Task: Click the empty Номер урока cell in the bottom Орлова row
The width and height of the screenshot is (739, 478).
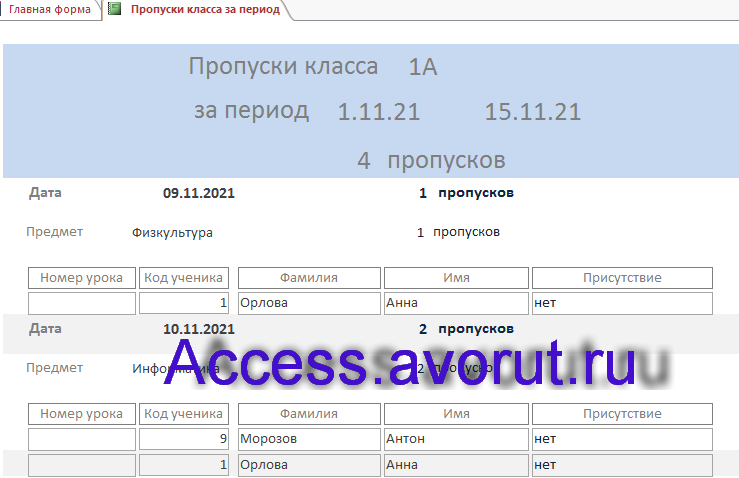Action: pyautogui.click(x=82, y=465)
